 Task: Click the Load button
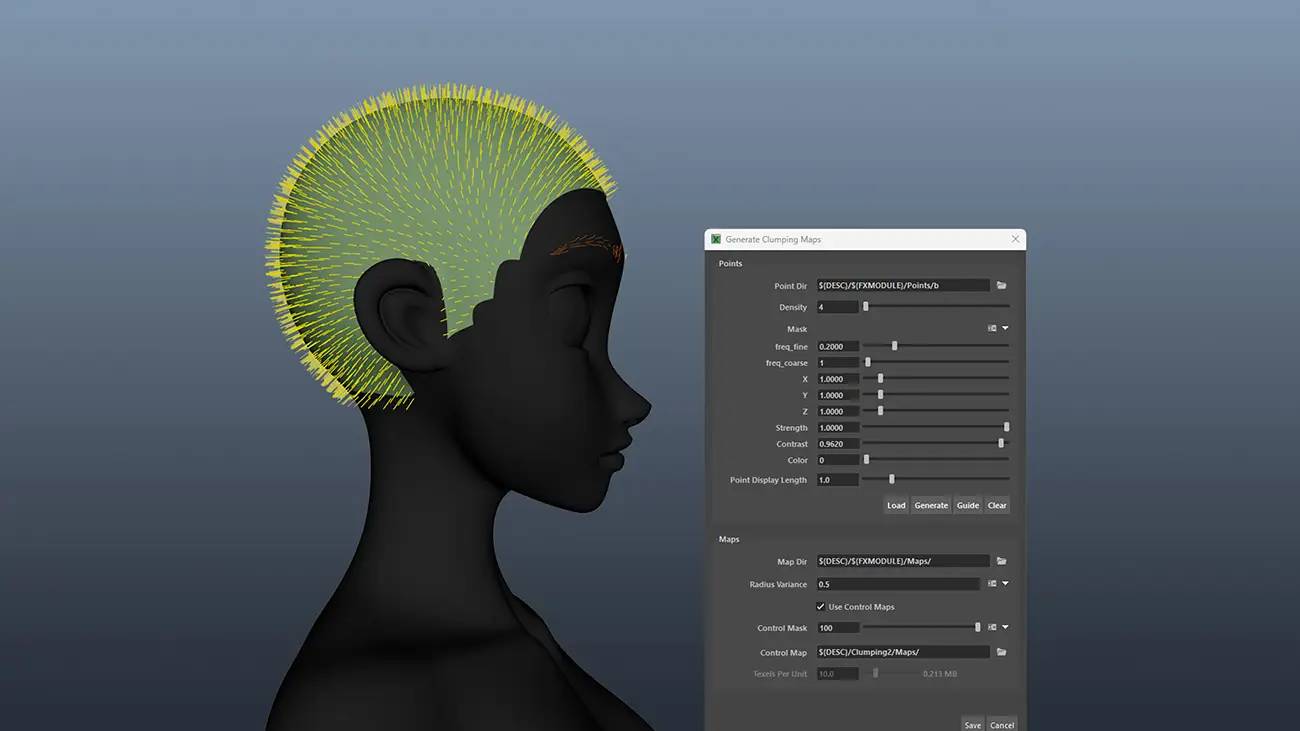pos(896,505)
